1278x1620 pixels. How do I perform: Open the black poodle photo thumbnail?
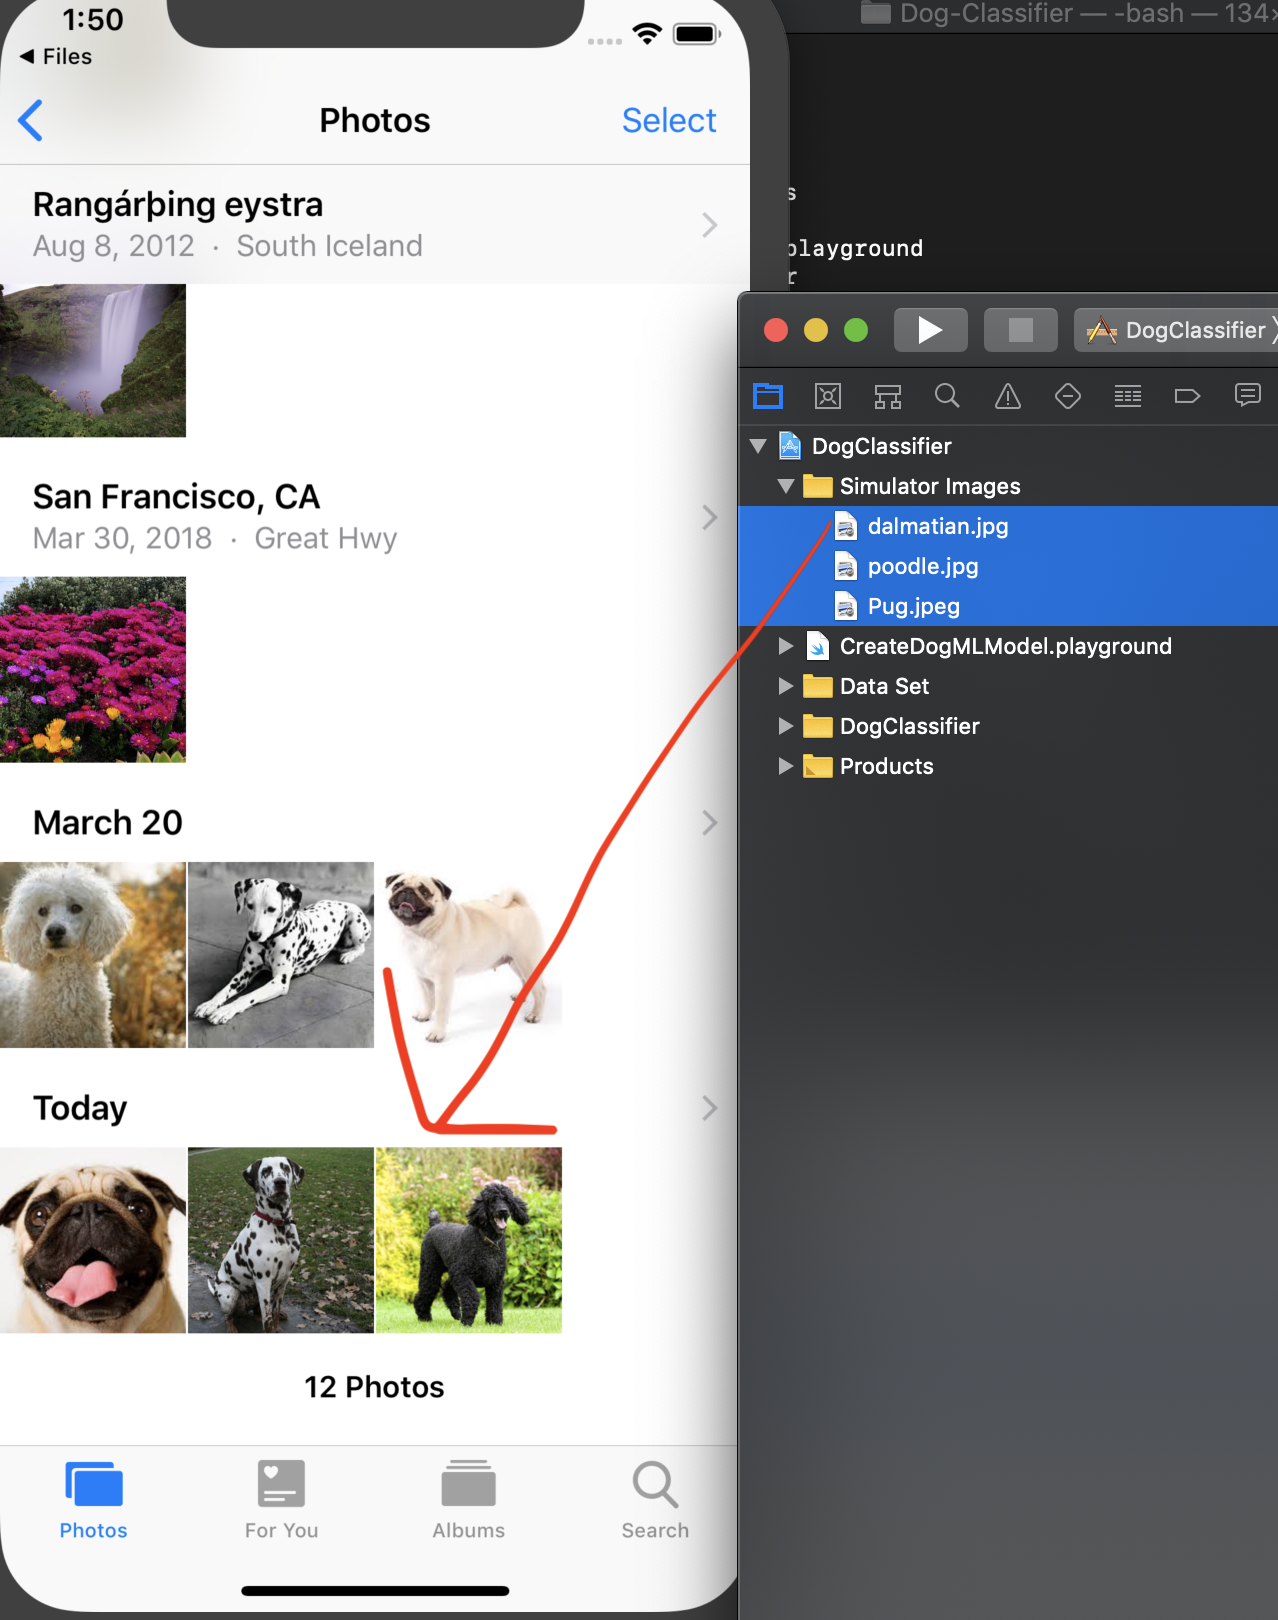[468, 1240]
